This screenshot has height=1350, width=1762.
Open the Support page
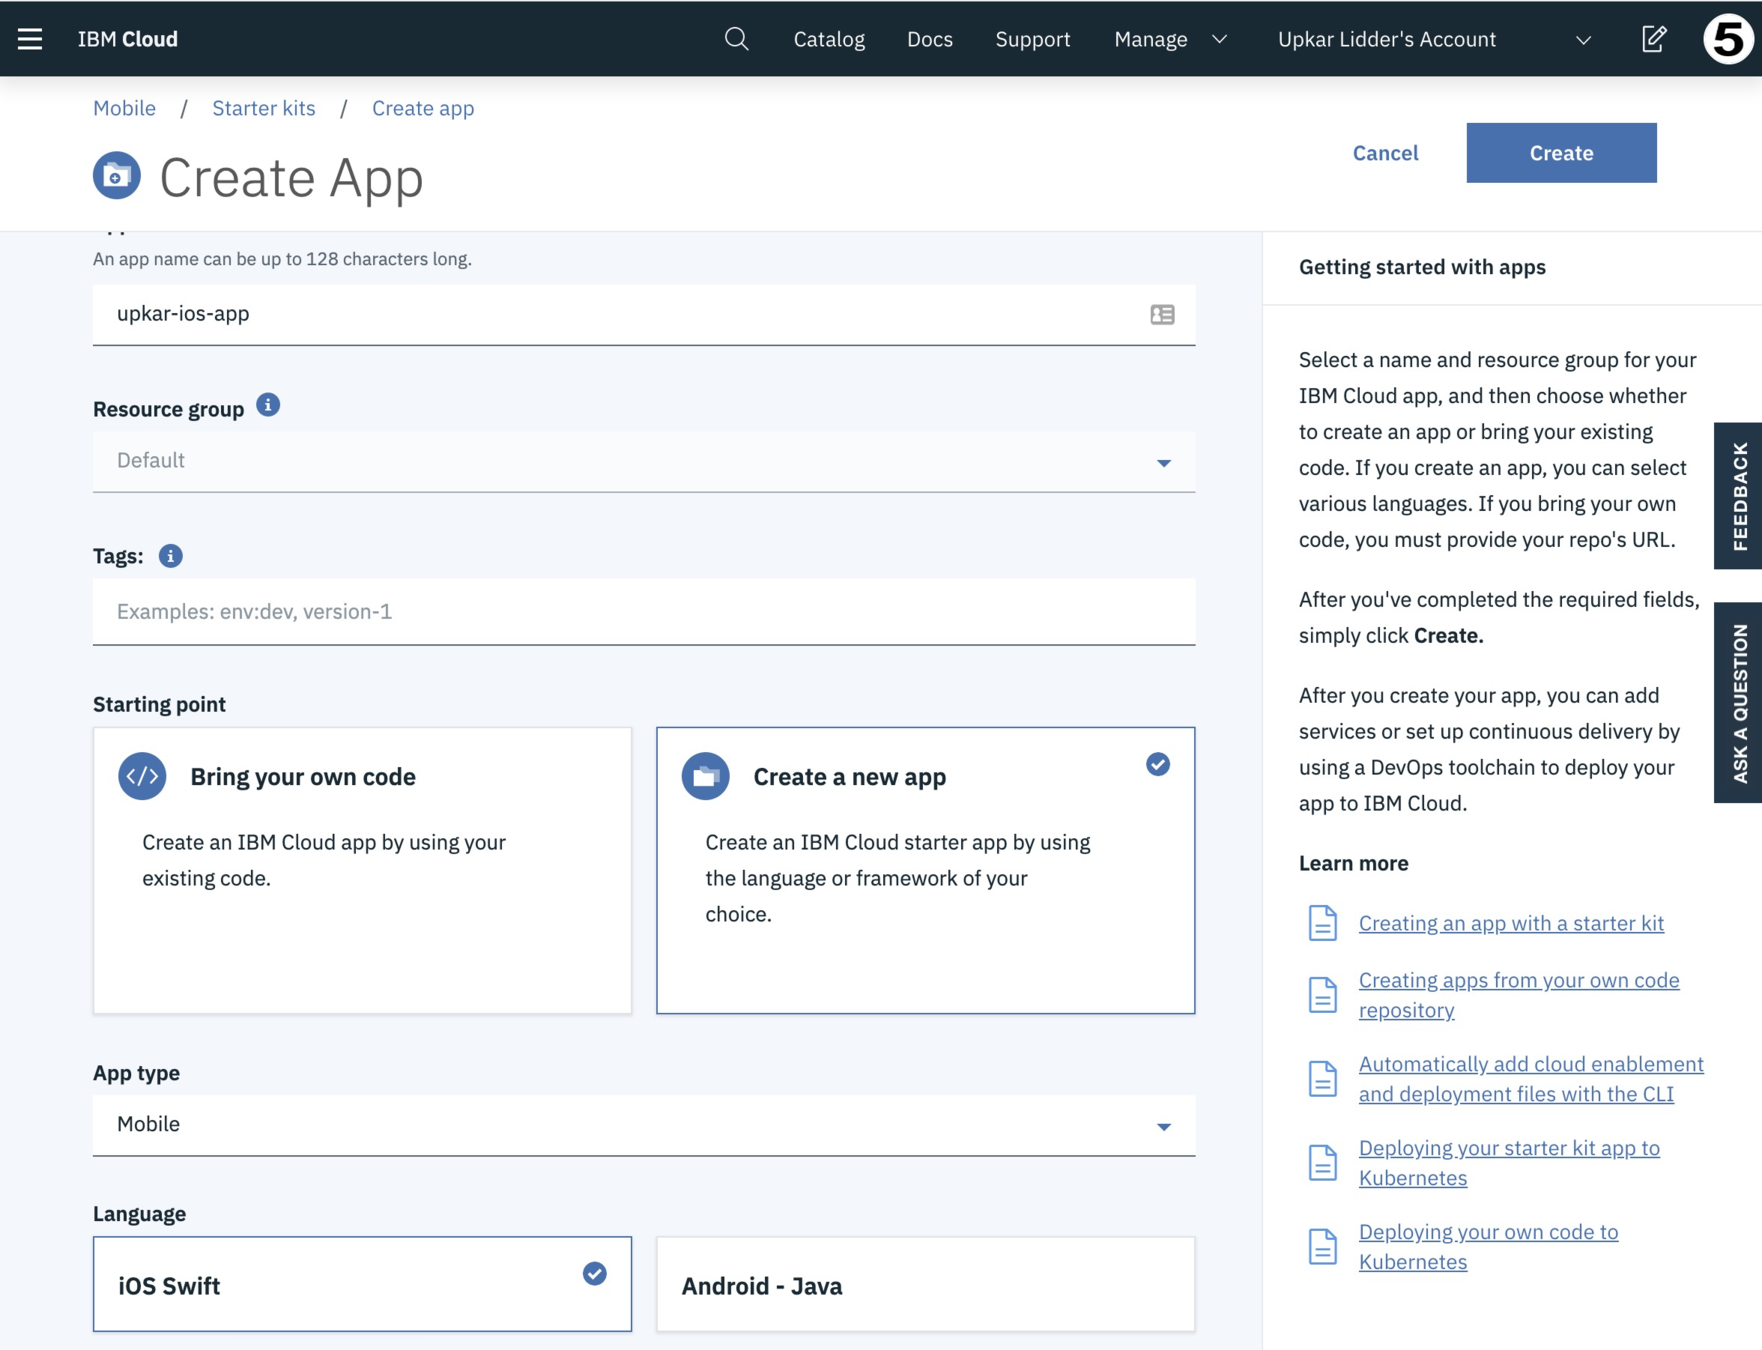coord(1033,39)
